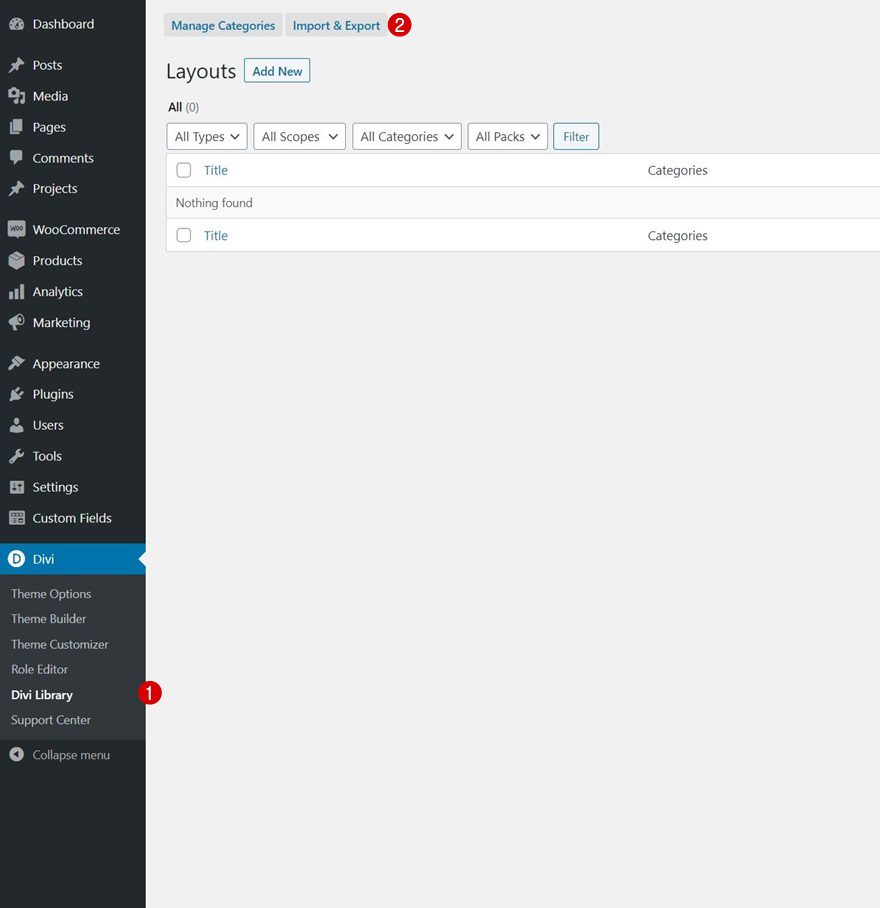Open the All Types dropdown
Viewport: 880px width, 908px height.
click(206, 136)
